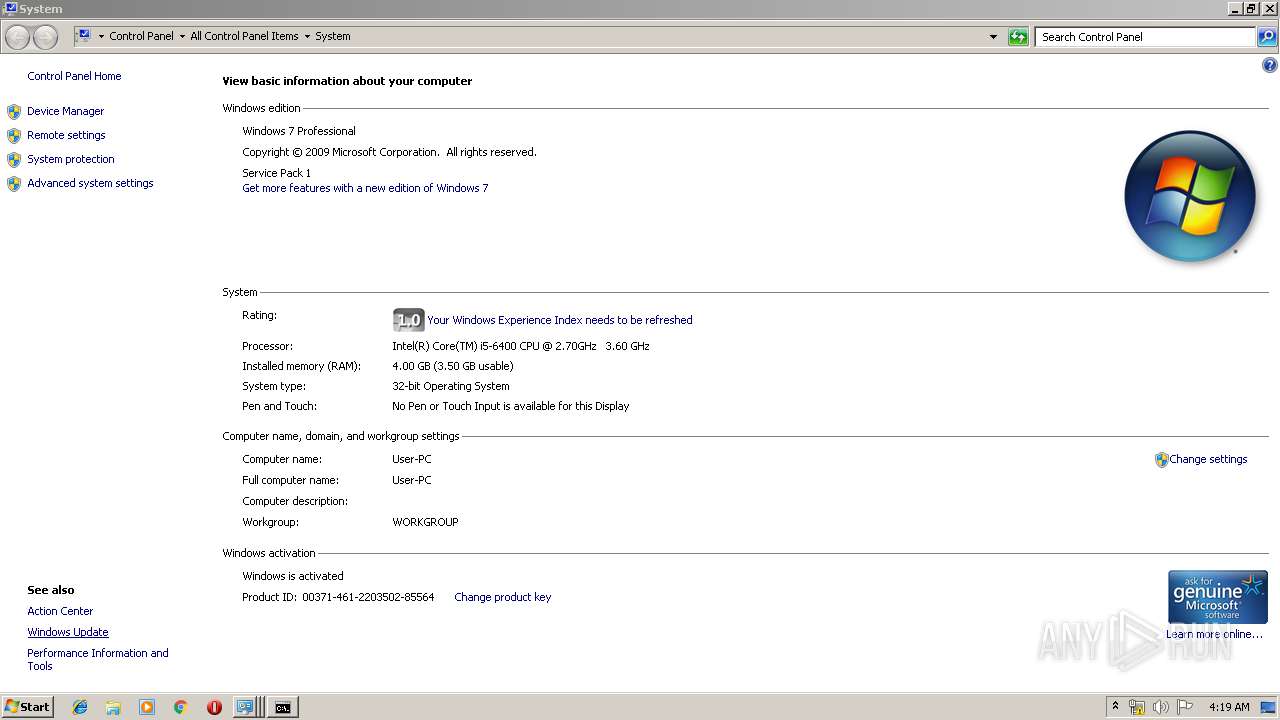The width and height of the screenshot is (1280, 720).
Task: Click the 32-bit Operating System text
Action: (451, 386)
